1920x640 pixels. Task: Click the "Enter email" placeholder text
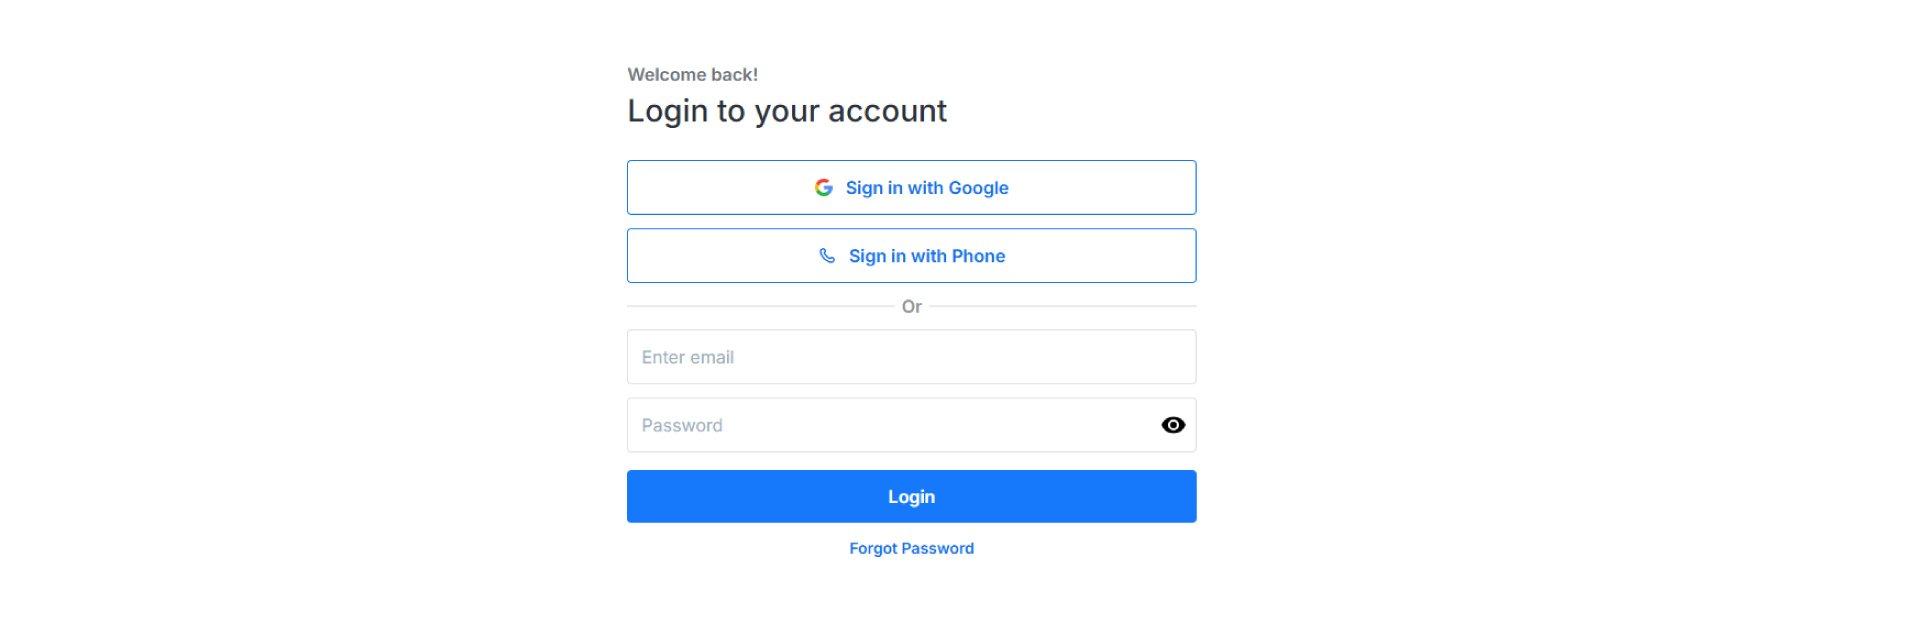[688, 357]
